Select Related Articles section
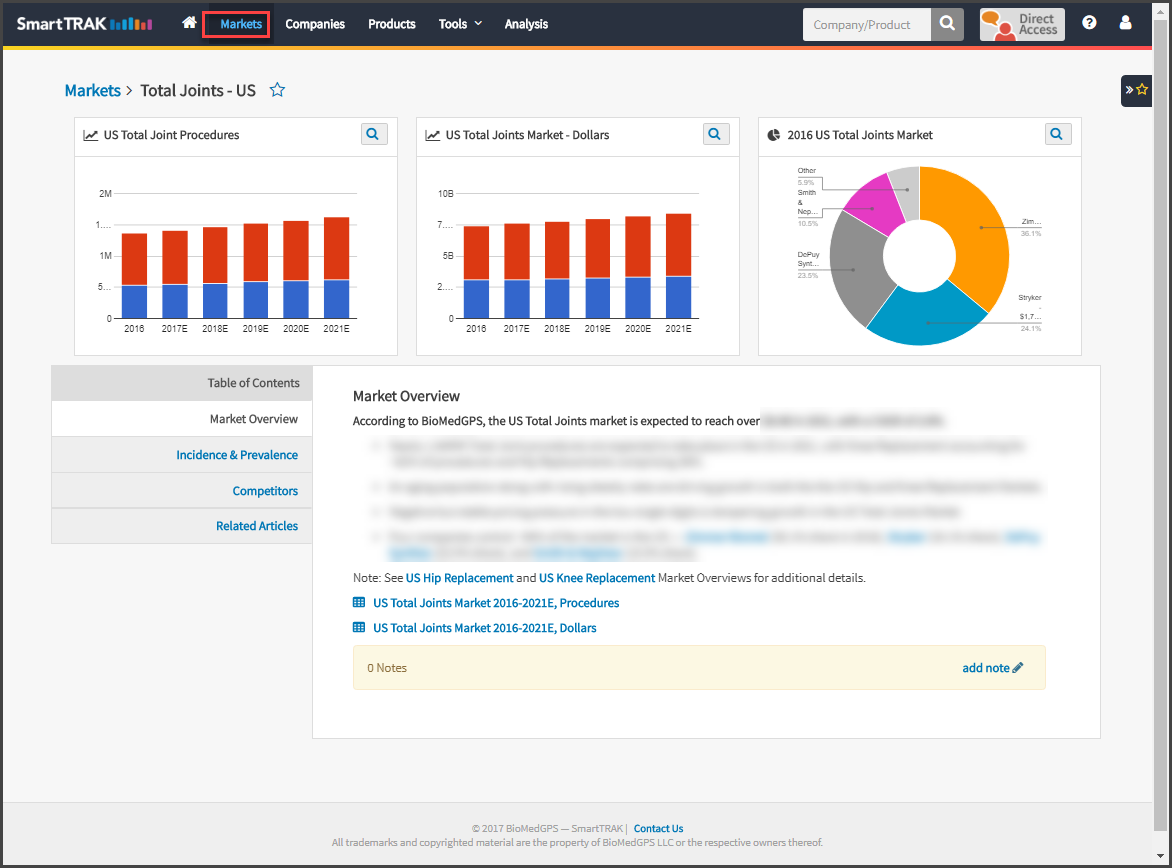The image size is (1172, 868). tap(182, 526)
